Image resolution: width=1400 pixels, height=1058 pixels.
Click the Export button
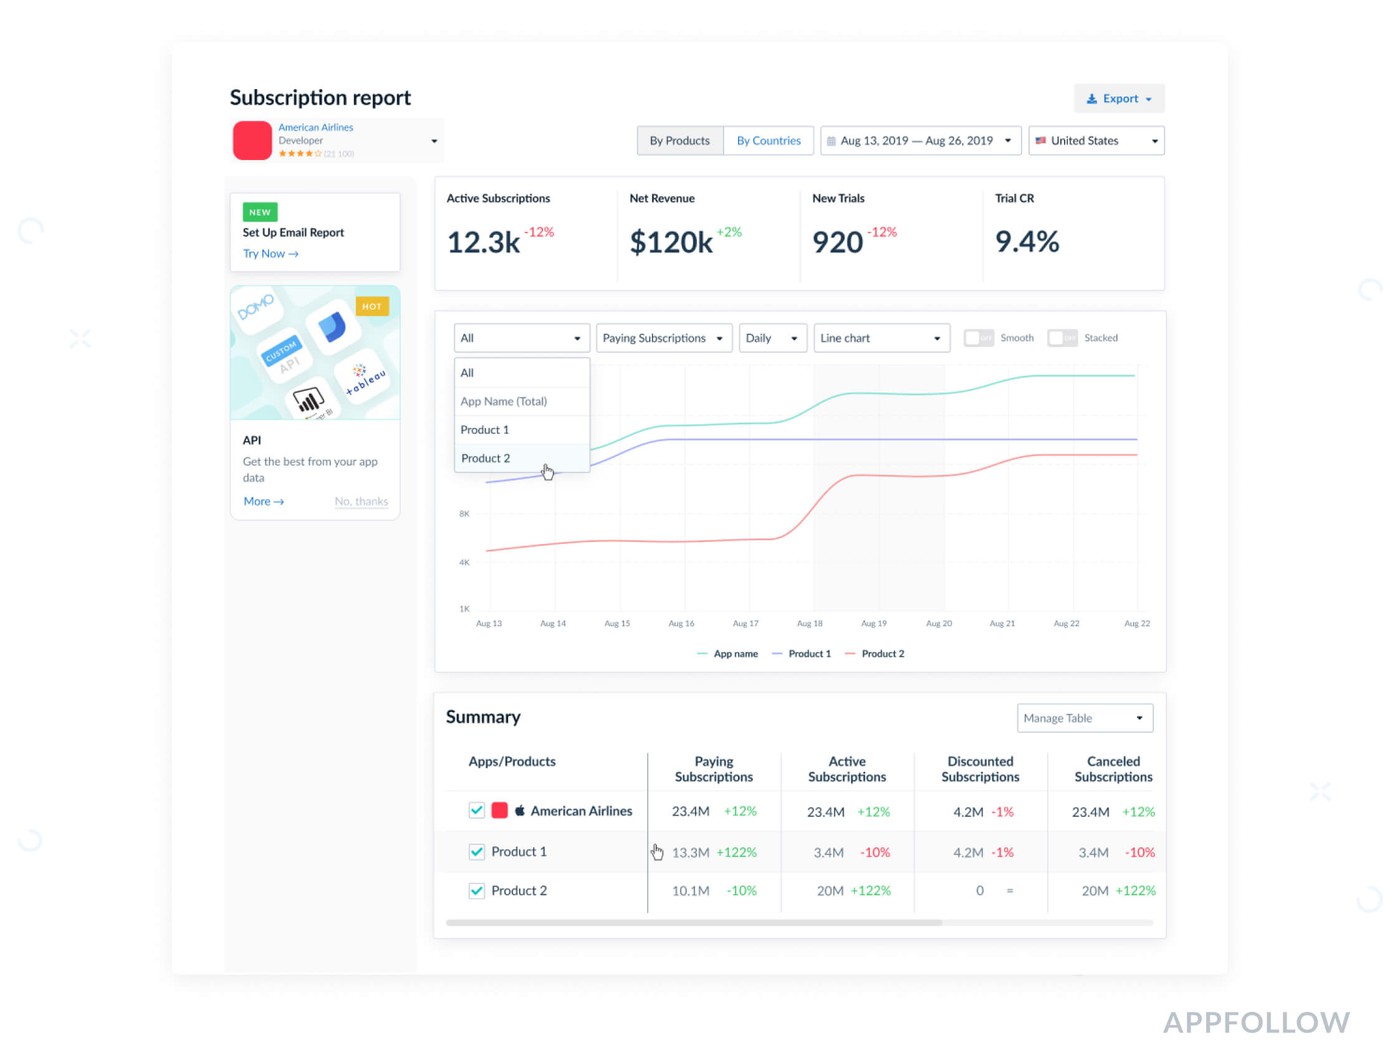tap(1119, 99)
